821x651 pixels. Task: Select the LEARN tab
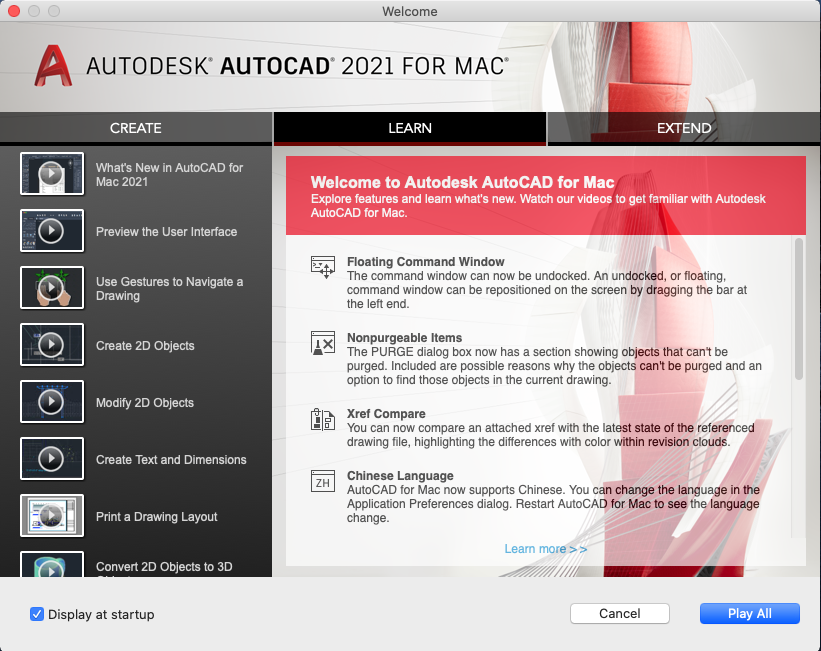coord(410,128)
